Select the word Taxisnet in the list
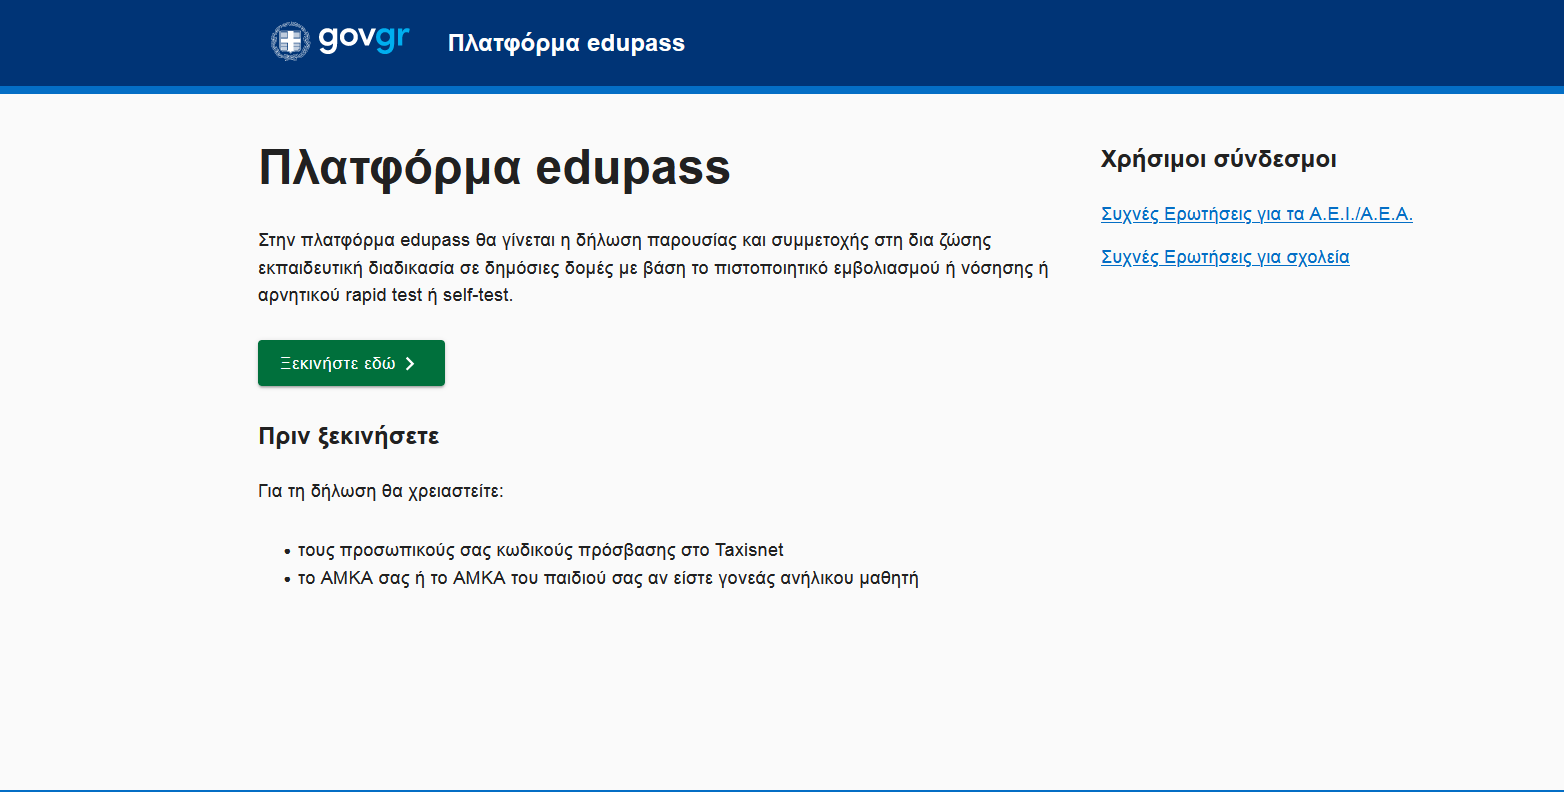The height and width of the screenshot is (792, 1564). click(x=749, y=550)
